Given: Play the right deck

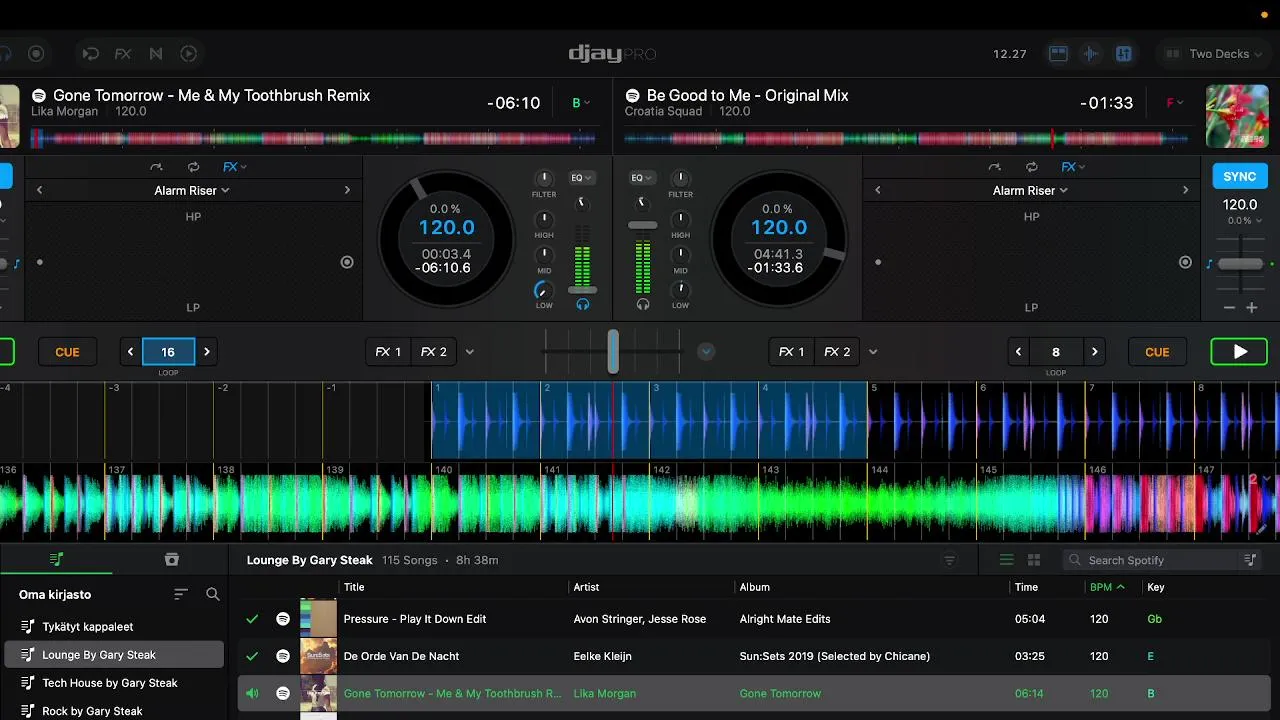Looking at the screenshot, I should tap(1239, 352).
